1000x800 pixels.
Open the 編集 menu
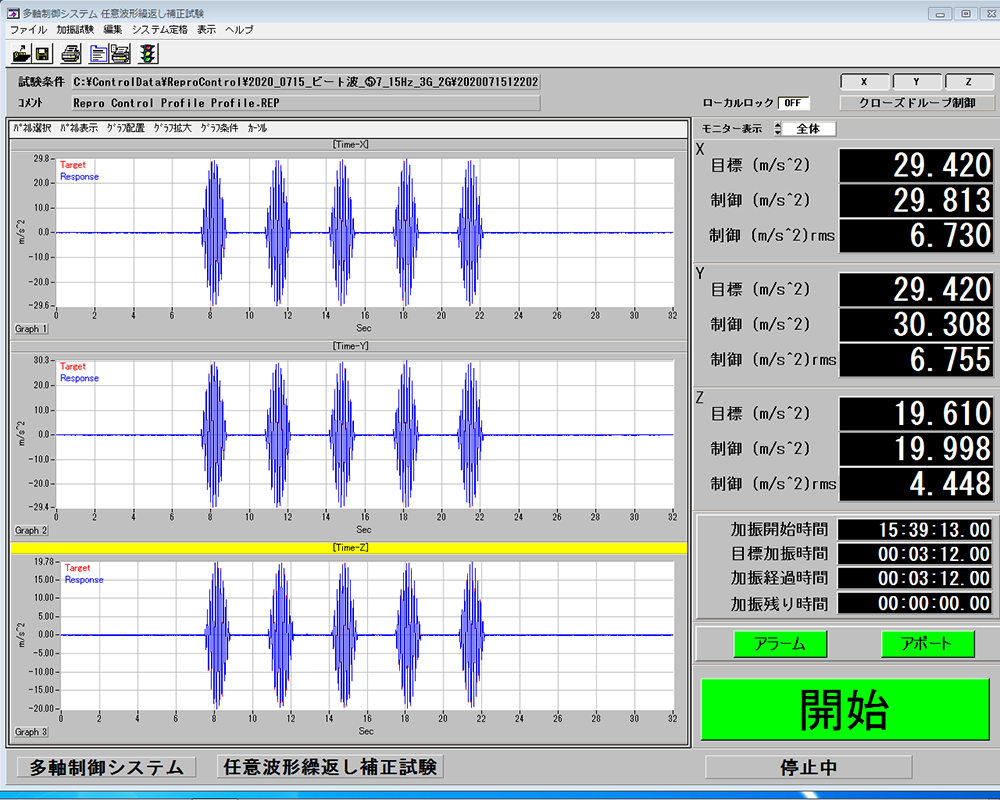pos(112,29)
